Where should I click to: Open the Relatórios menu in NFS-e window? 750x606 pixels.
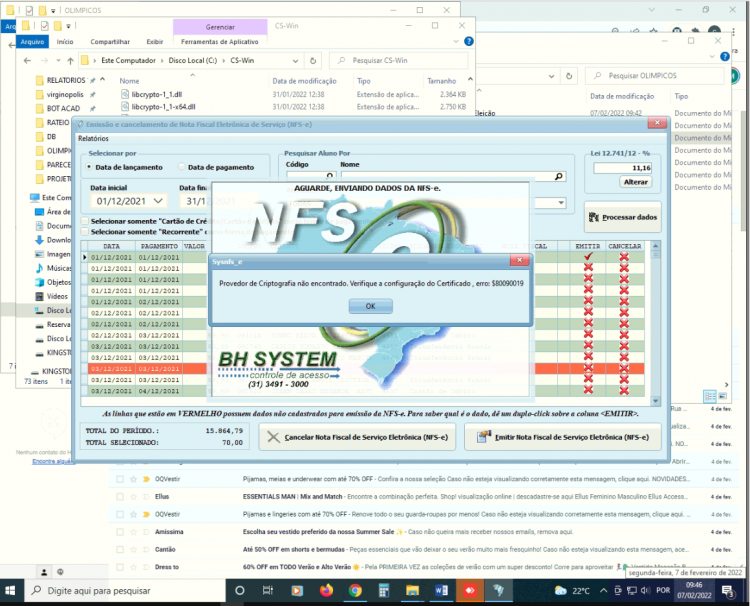[93, 138]
